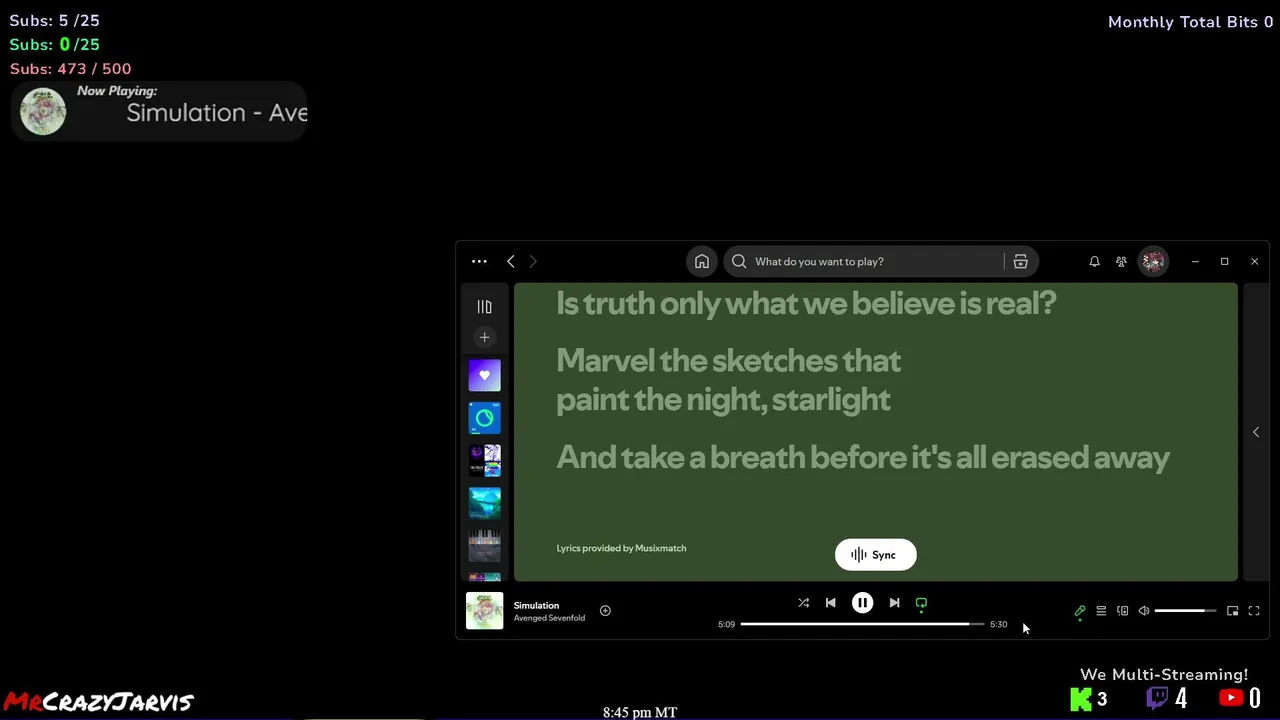1280x720 pixels.
Task: Click the search magnifier icon
Action: (x=739, y=262)
